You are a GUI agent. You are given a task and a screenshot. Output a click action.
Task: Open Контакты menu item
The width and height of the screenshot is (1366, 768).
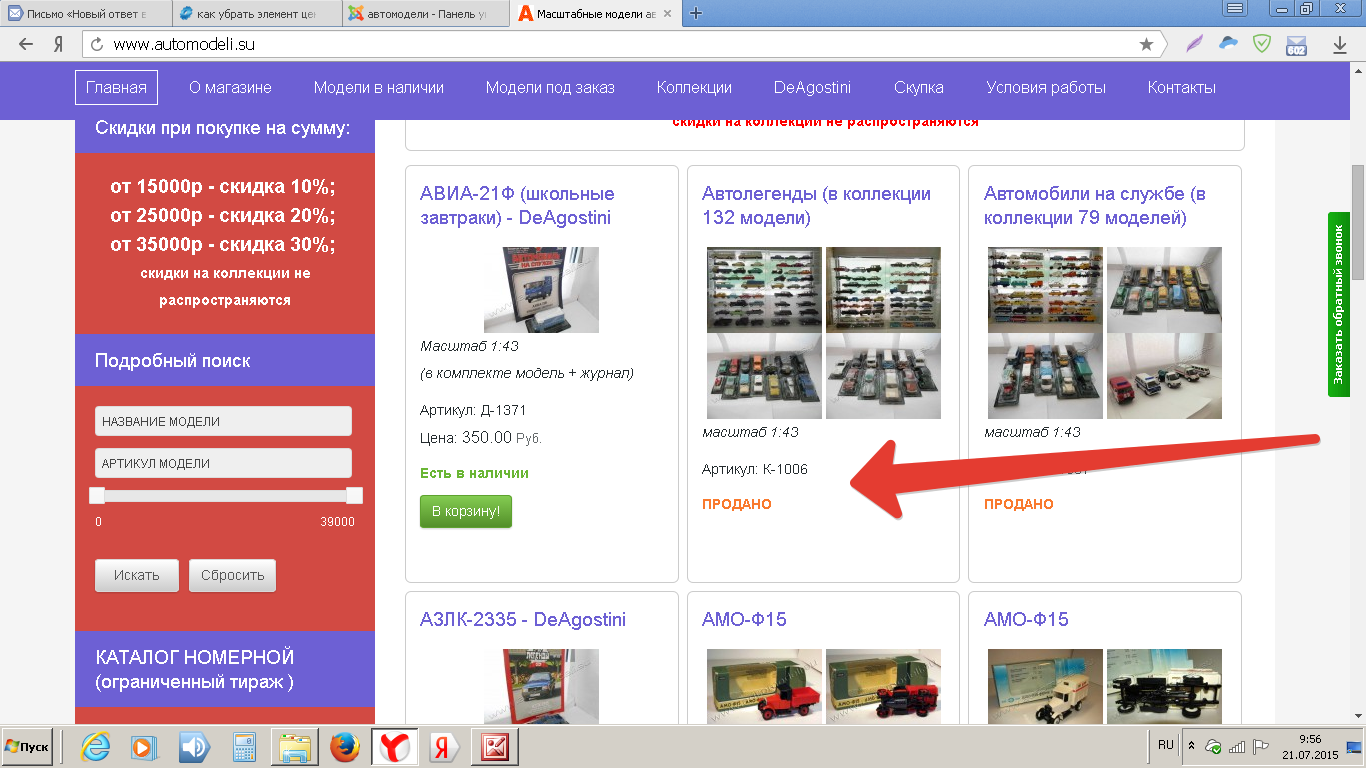pyautogui.click(x=1182, y=87)
